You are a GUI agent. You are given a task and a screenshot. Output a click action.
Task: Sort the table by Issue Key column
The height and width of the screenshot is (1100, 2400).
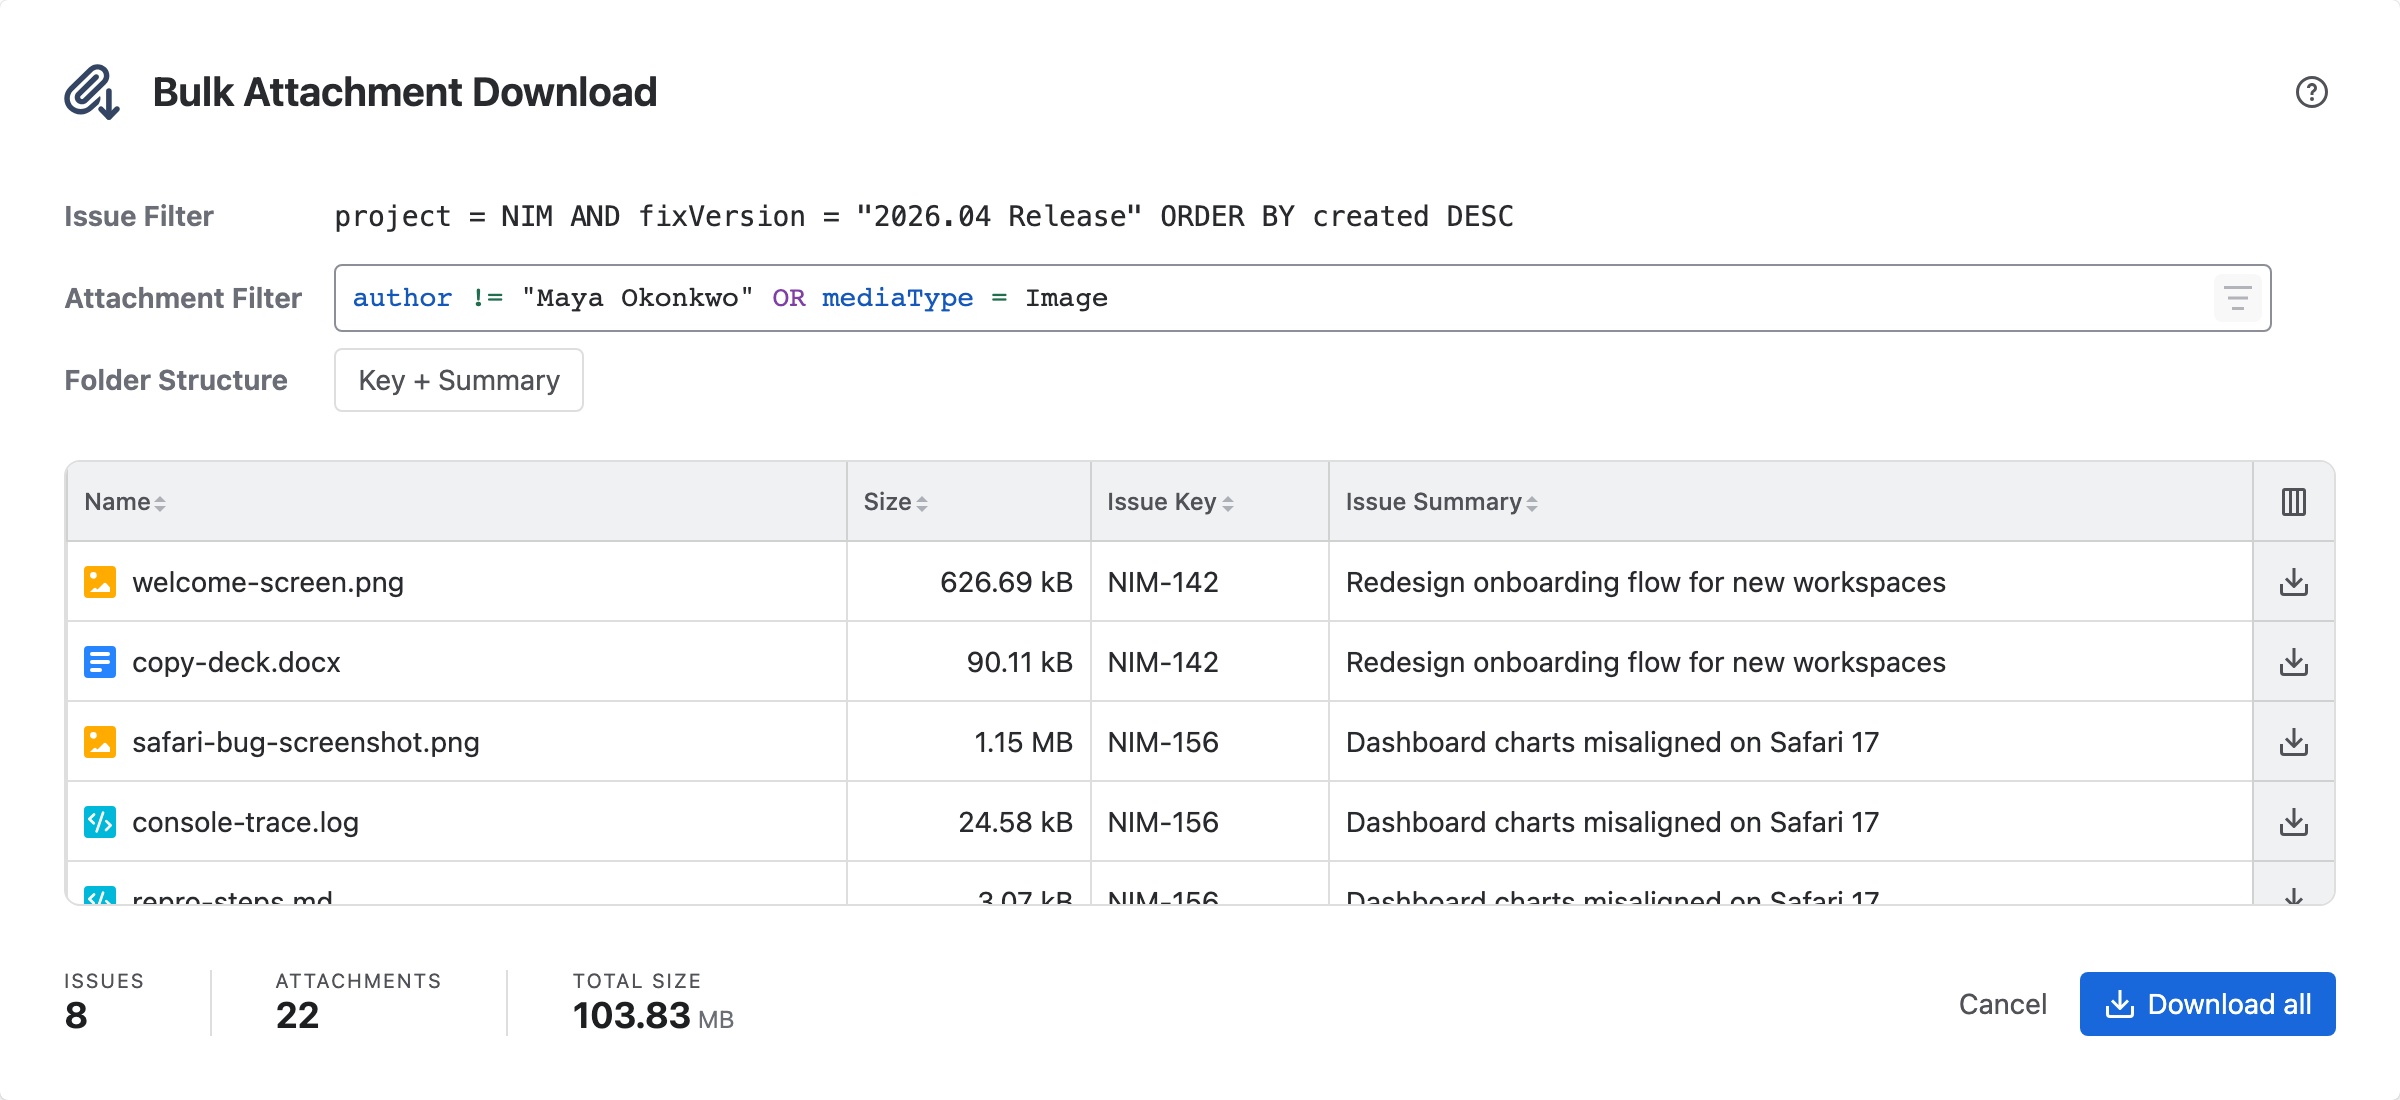pyautogui.click(x=1170, y=502)
